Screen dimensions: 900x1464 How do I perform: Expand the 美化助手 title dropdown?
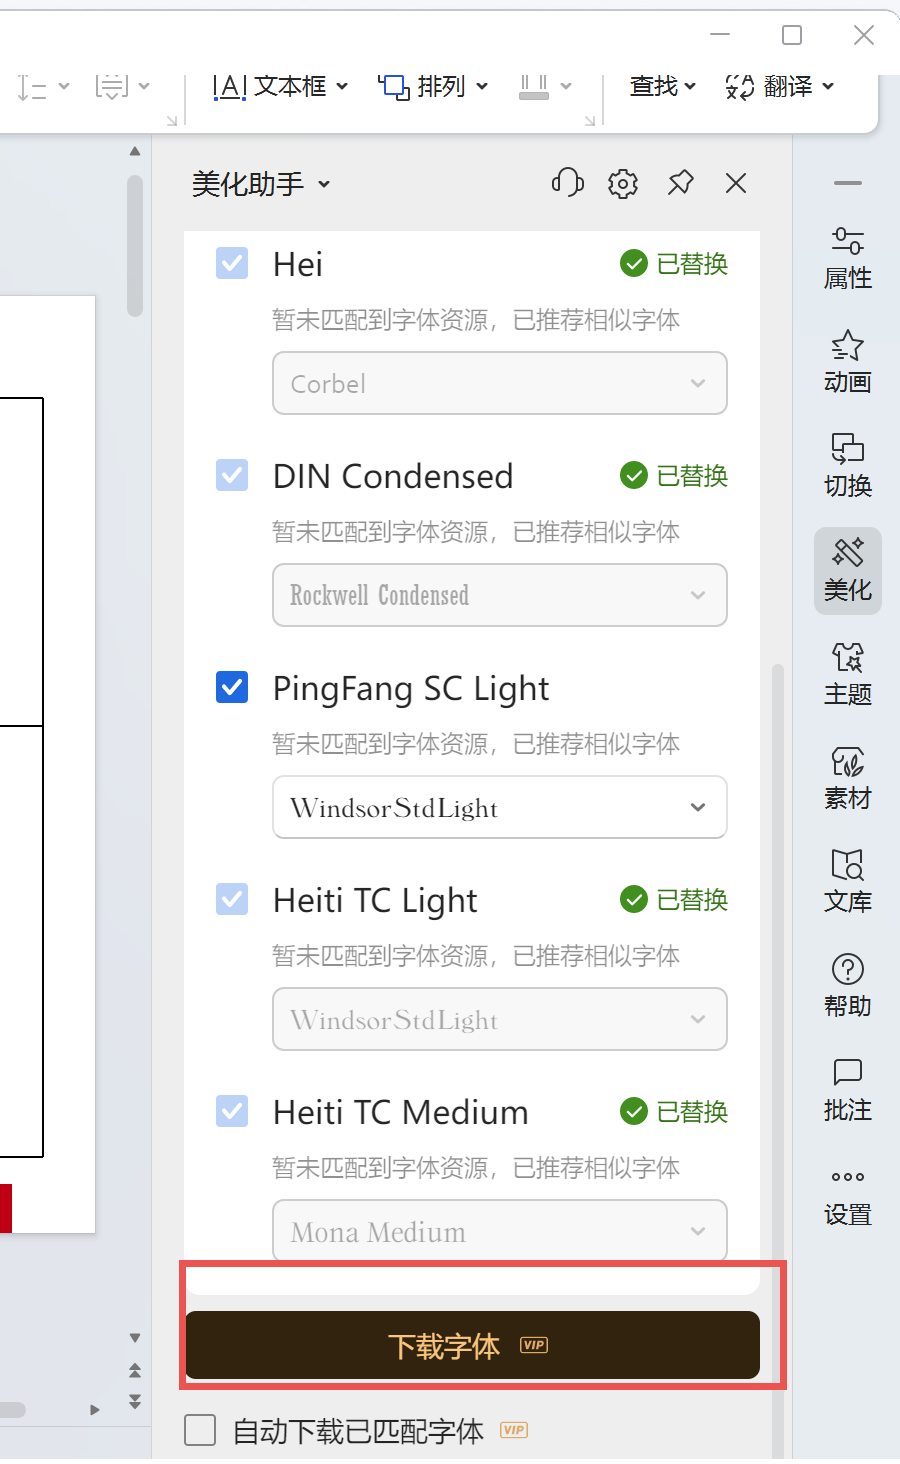point(261,184)
